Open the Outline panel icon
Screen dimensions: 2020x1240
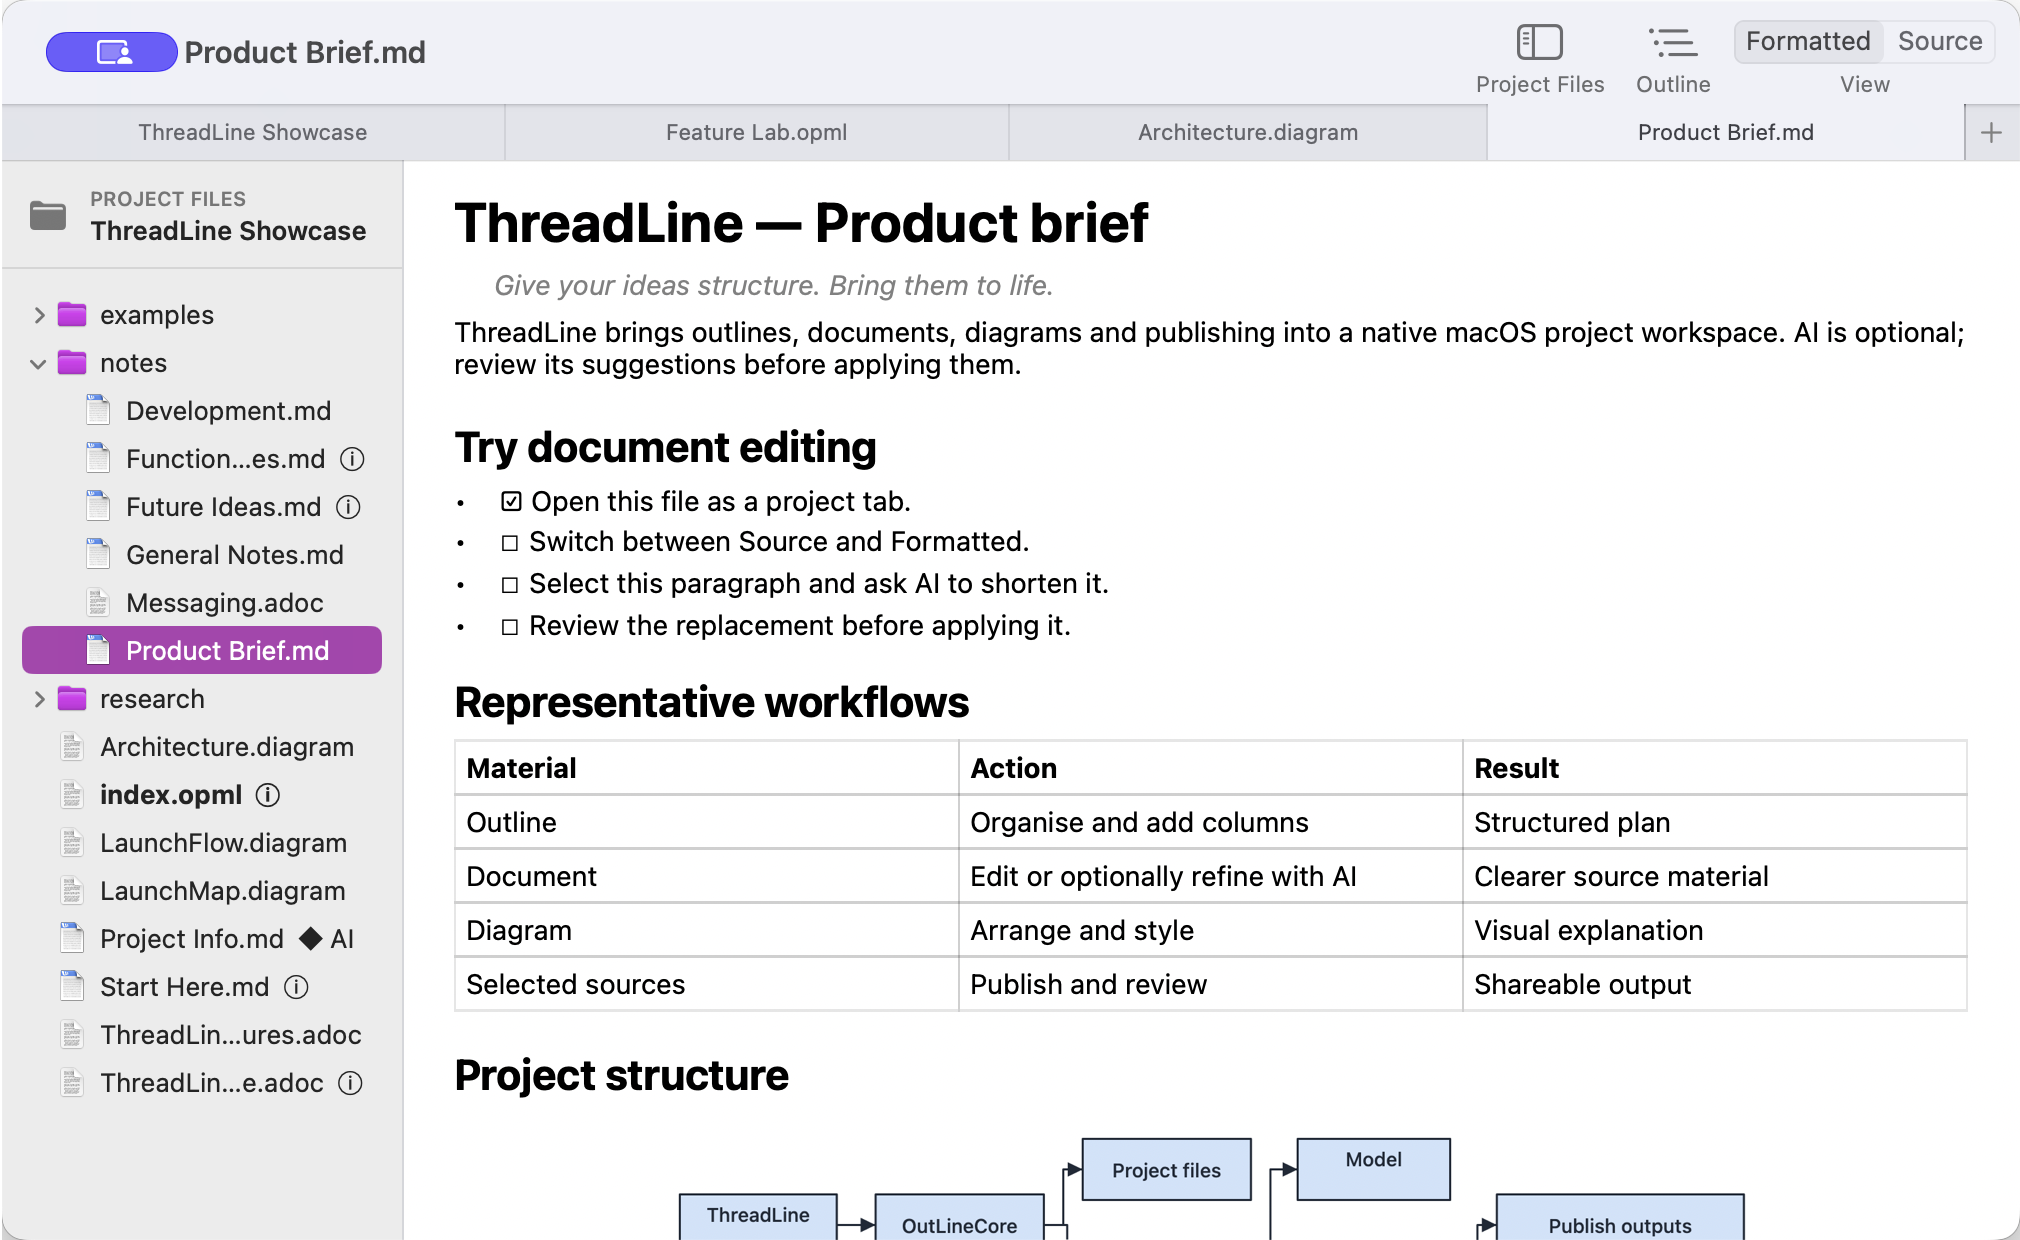(x=1672, y=43)
